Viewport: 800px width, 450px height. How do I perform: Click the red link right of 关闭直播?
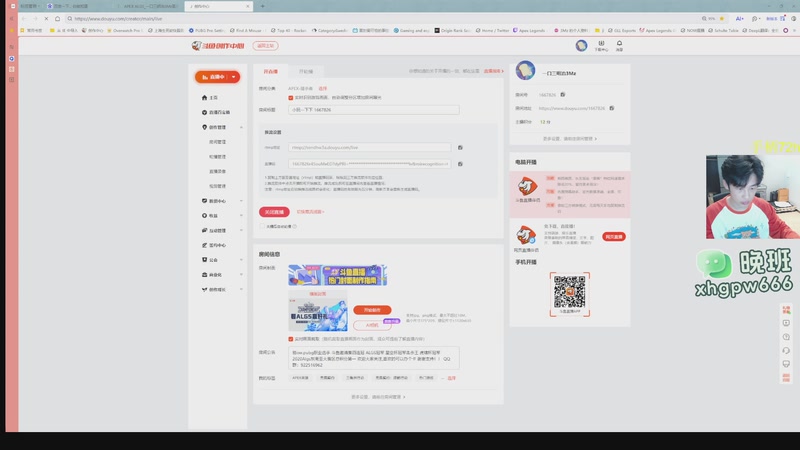[x=310, y=212]
